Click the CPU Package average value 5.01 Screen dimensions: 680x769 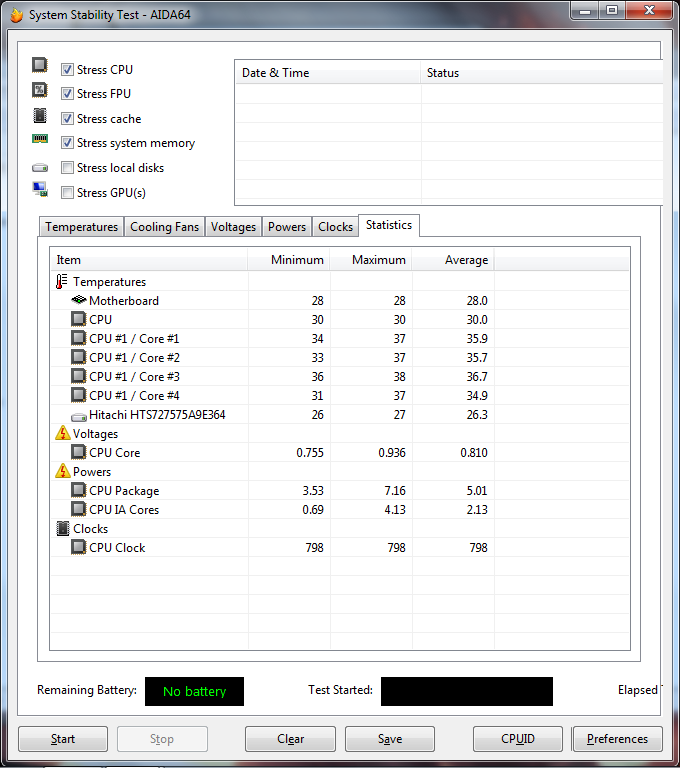point(477,491)
